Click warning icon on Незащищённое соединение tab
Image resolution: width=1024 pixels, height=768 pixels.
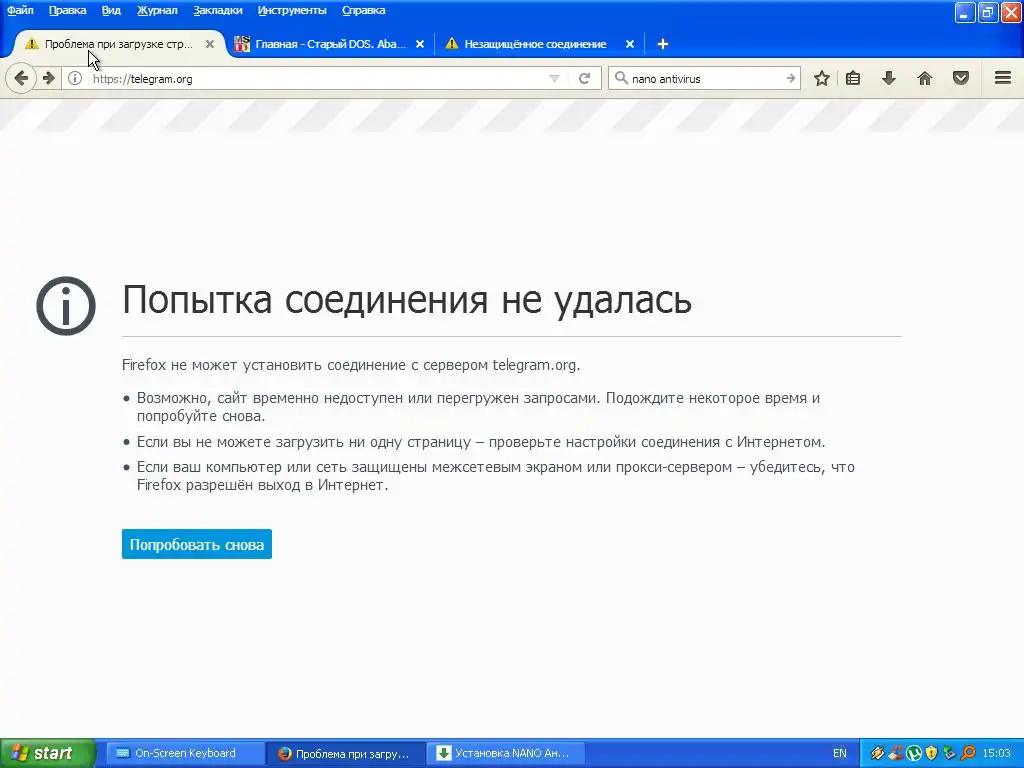(x=451, y=44)
